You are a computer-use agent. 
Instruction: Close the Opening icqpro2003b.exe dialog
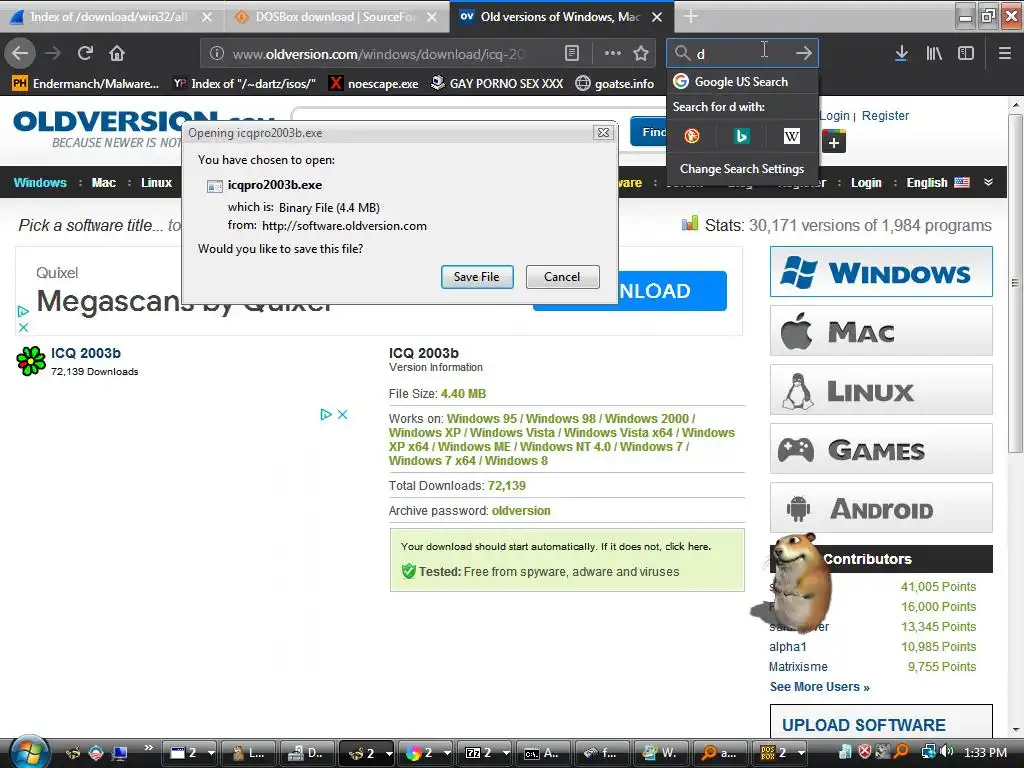603,133
